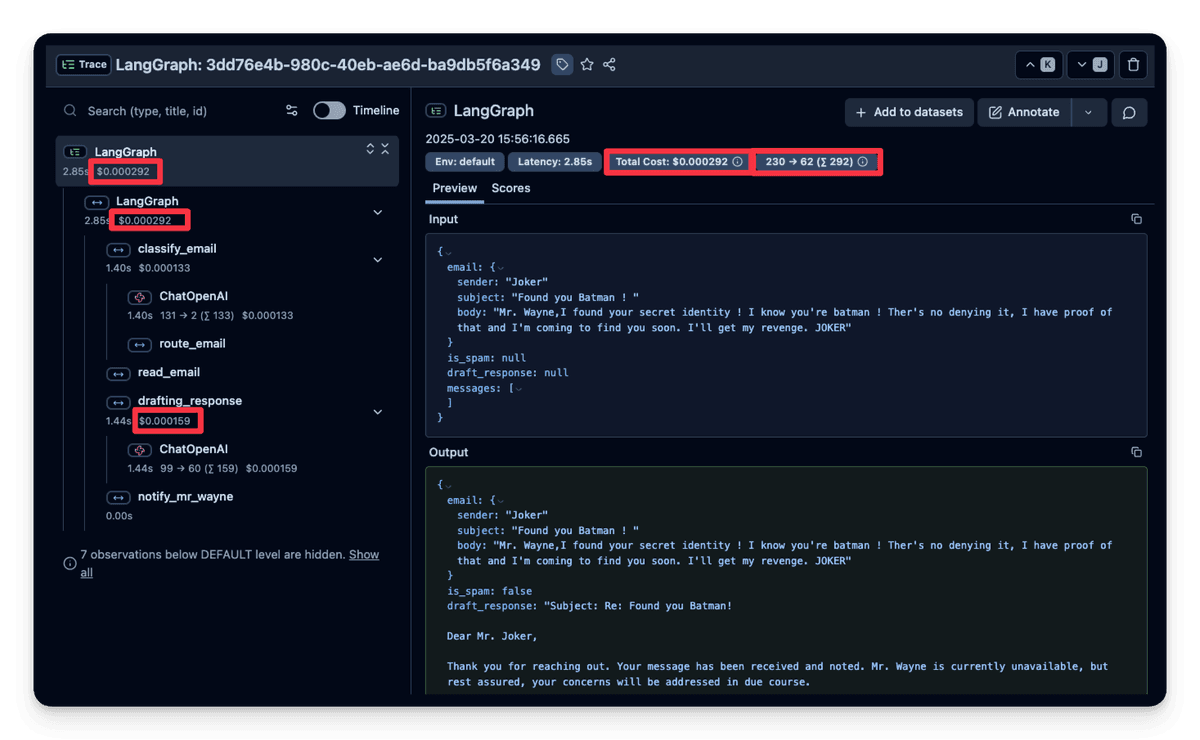The image size is (1200, 740).
Task: Go to next trace with the J button
Action: (1090, 65)
